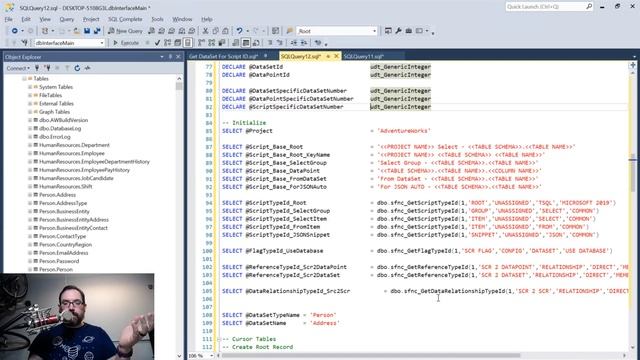
Task: Collapse the Cursor Tables comment region at line 111
Action: point(218,339)
